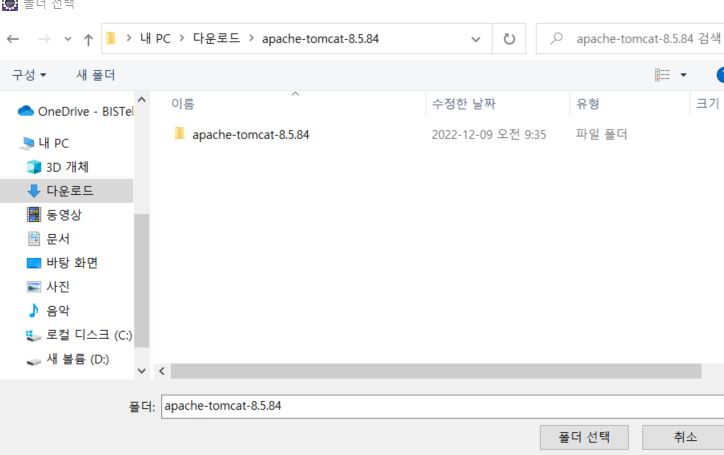The width and height of the screenshot is (724, 455).
Task: Click the navigation pane scrollbar thumb
Action: point(142,280)
